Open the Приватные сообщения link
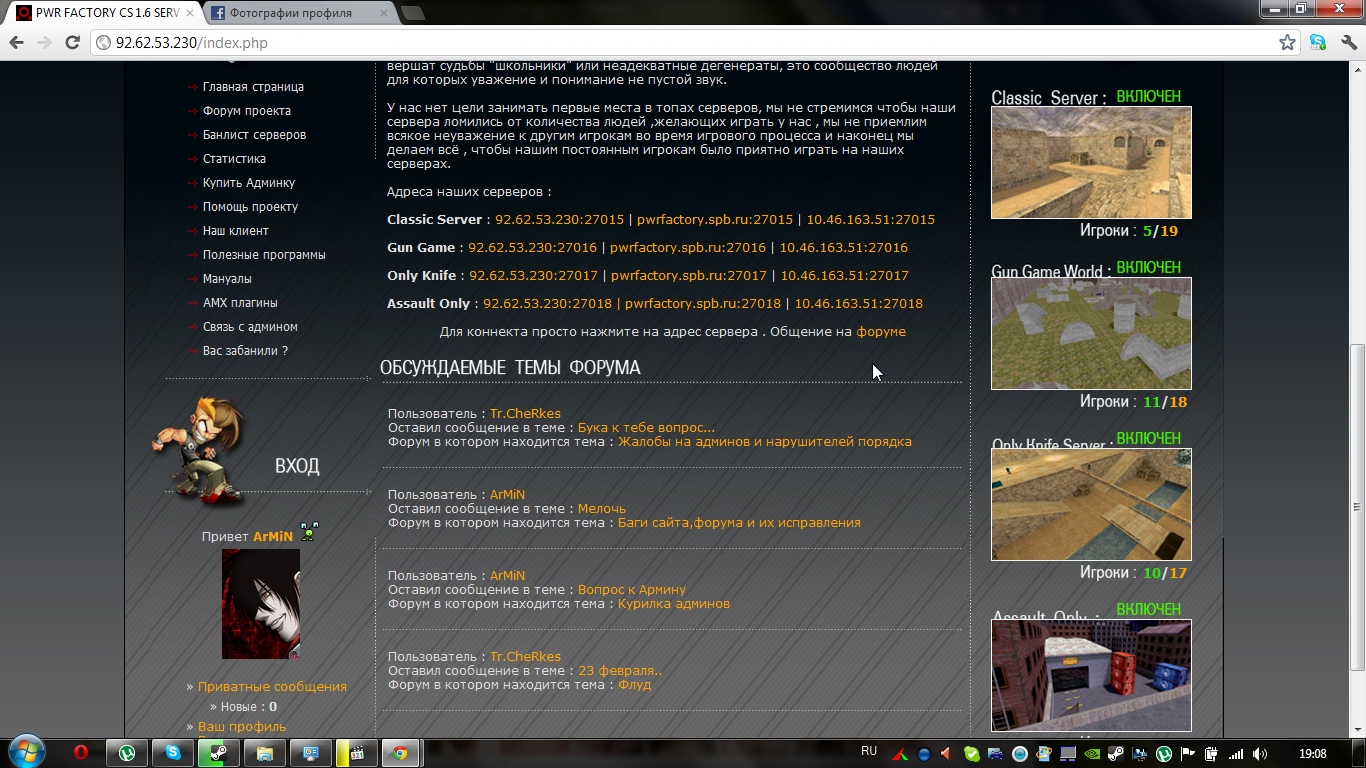 (x=272, y=687)
